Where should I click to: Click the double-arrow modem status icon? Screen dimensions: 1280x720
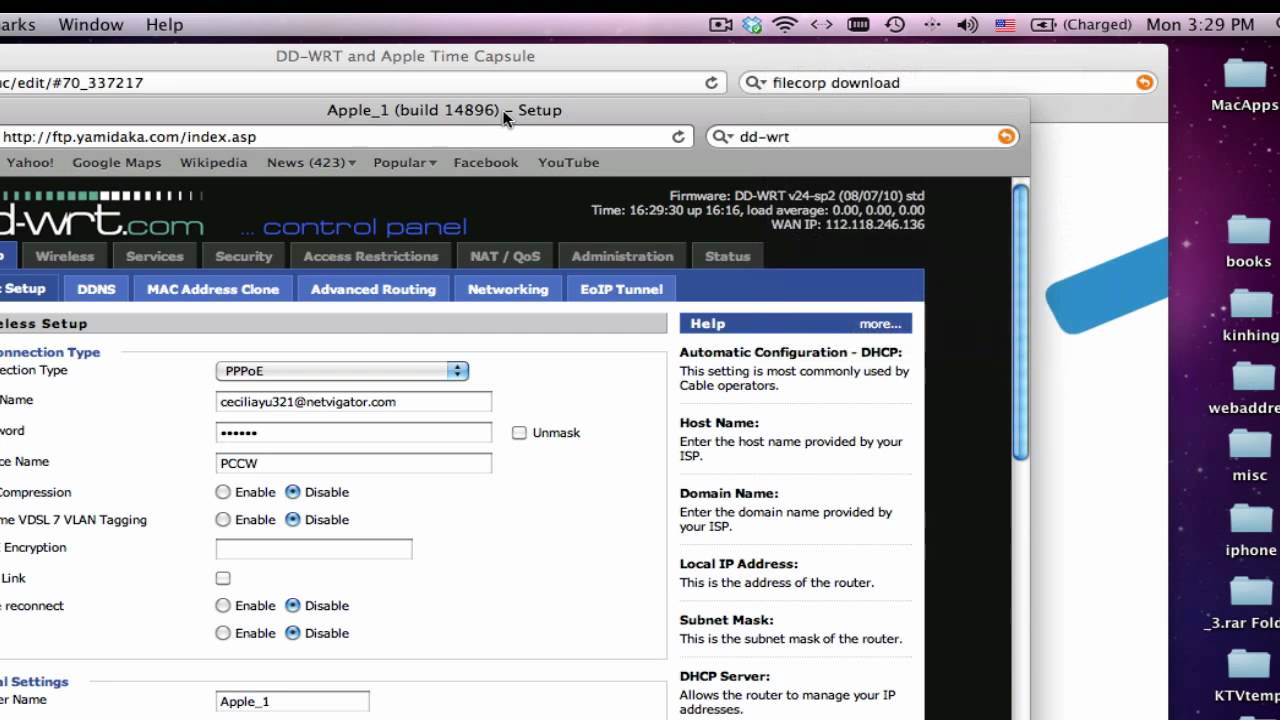[x=821, y=25]
